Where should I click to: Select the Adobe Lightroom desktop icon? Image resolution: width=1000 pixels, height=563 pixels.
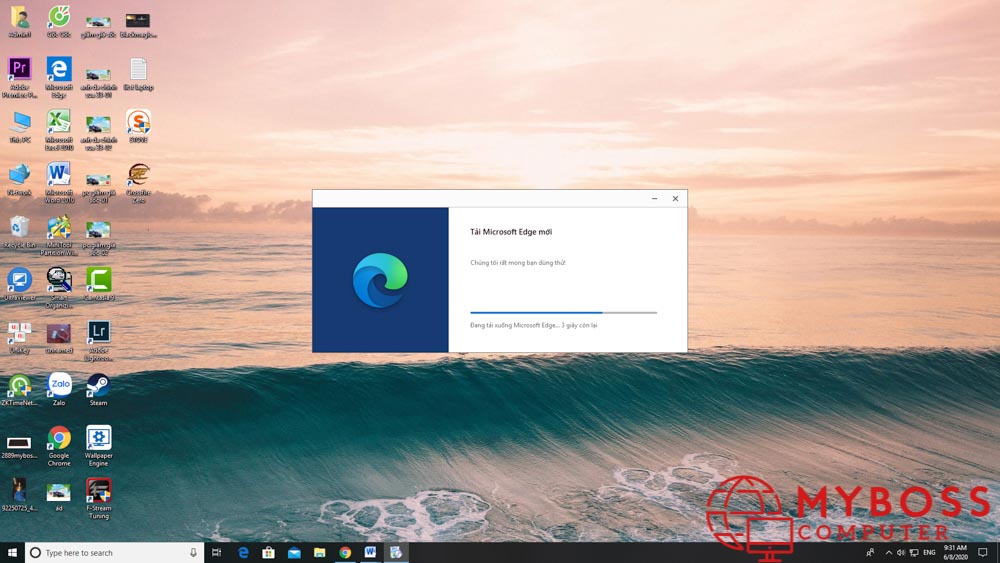tap(98, 332)
